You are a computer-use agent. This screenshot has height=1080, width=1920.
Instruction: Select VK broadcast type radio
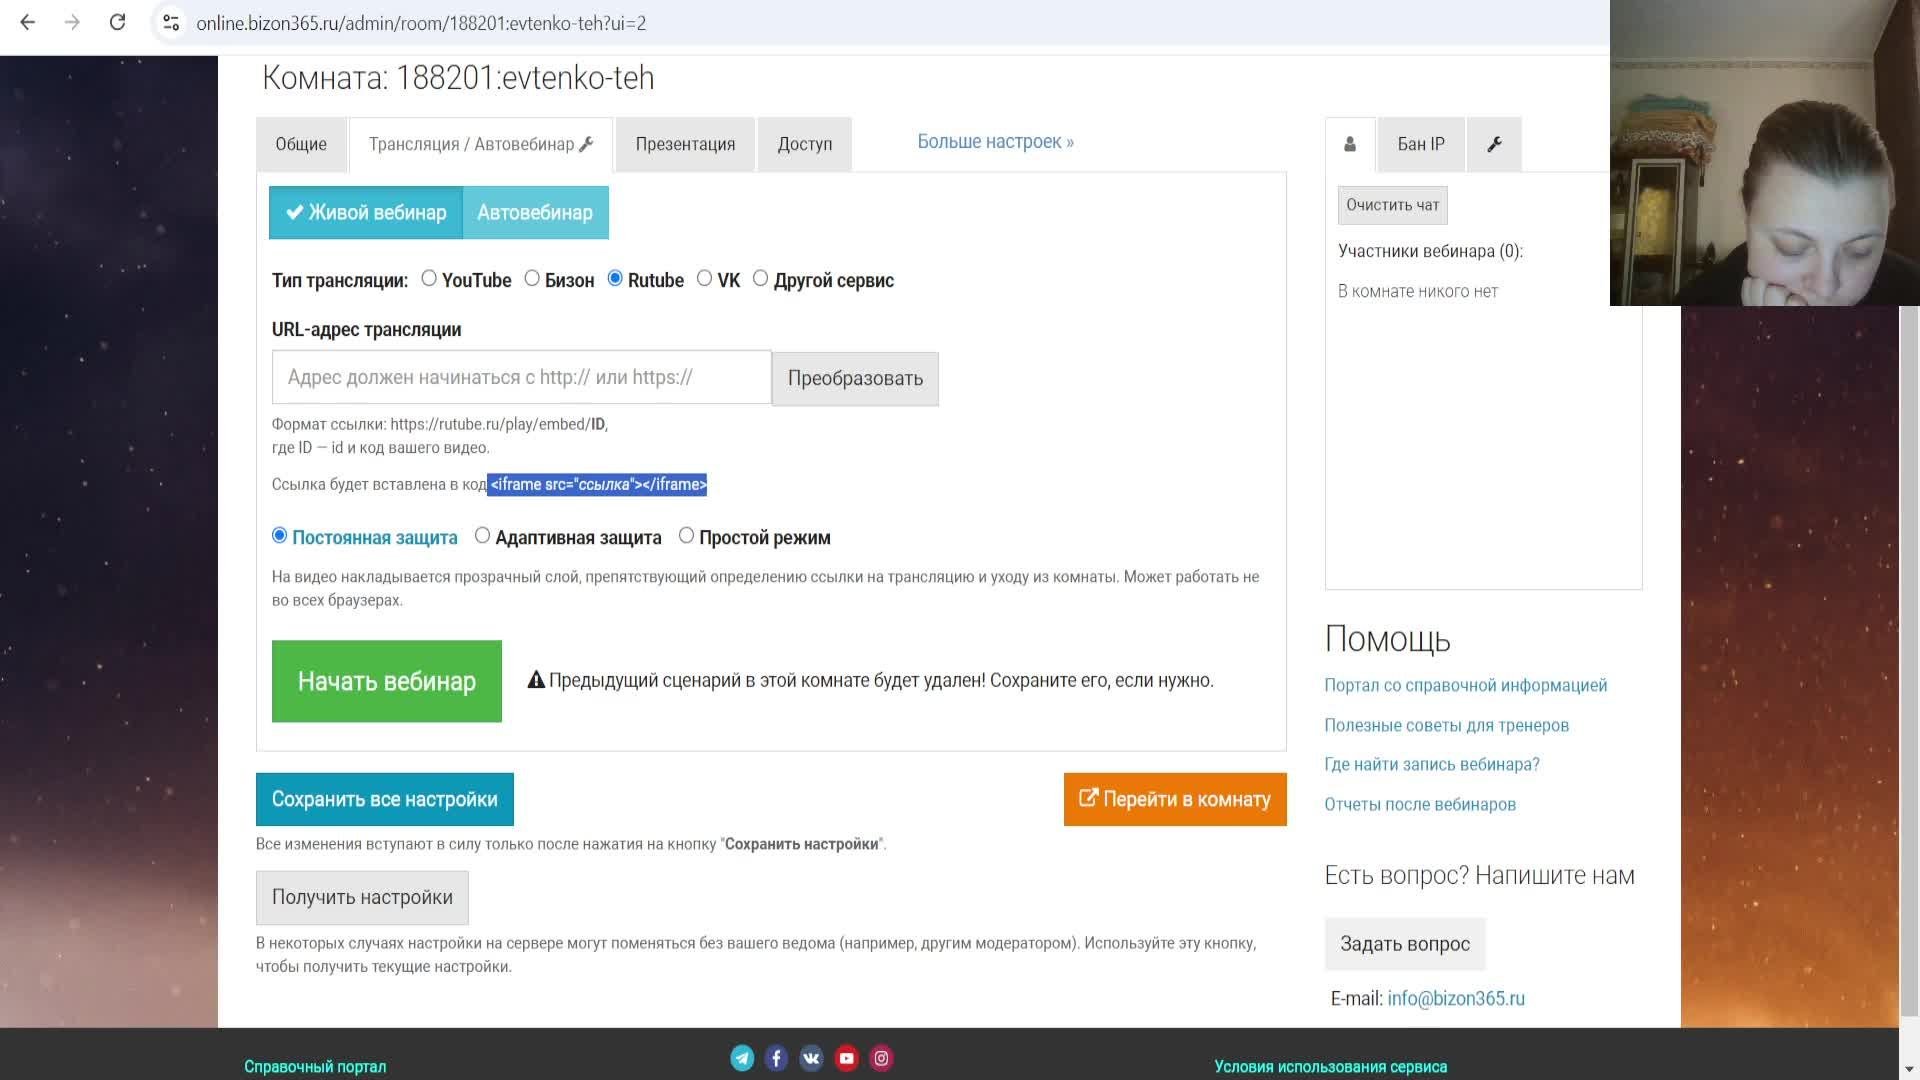point(704,278)
